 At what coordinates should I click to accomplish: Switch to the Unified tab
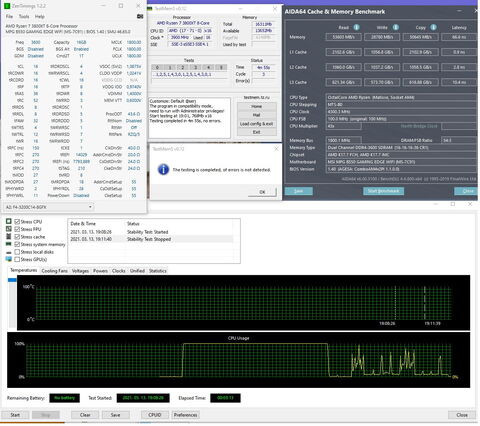pos(137,271)
